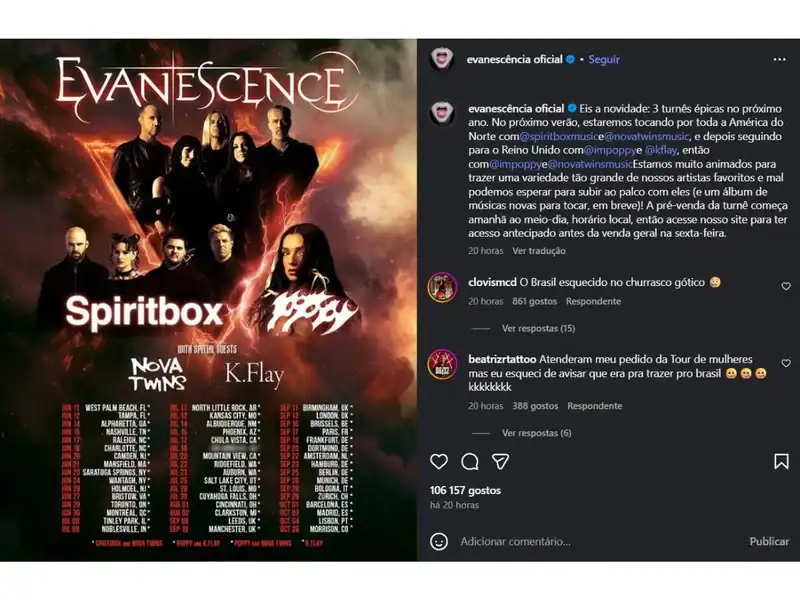Open emoji picker in comment box
Screen dimensions: 800x600
[x=439, y=541]
